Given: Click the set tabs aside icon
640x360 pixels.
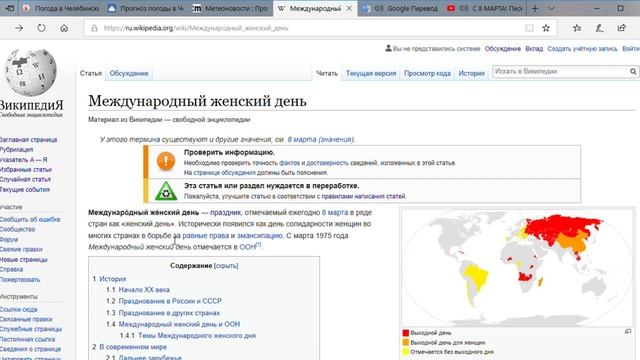Looking at the screenshot, I should pos(10,8).
